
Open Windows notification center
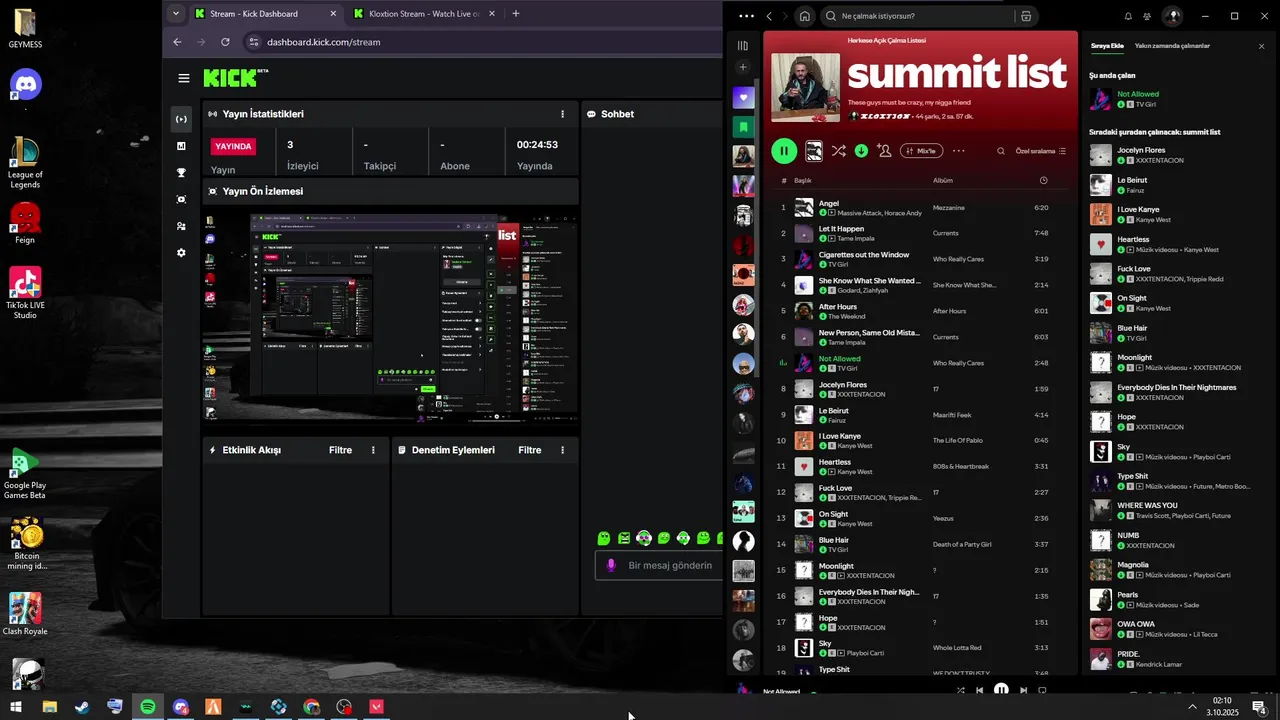tap(1260, 707)
